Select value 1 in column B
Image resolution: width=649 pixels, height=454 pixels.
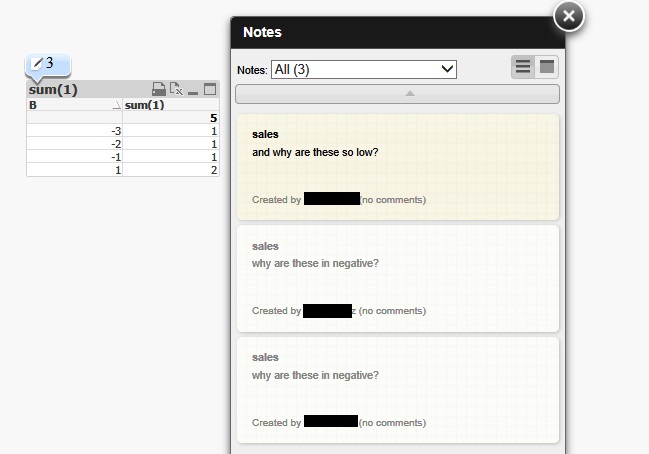[x=75, y=170]
